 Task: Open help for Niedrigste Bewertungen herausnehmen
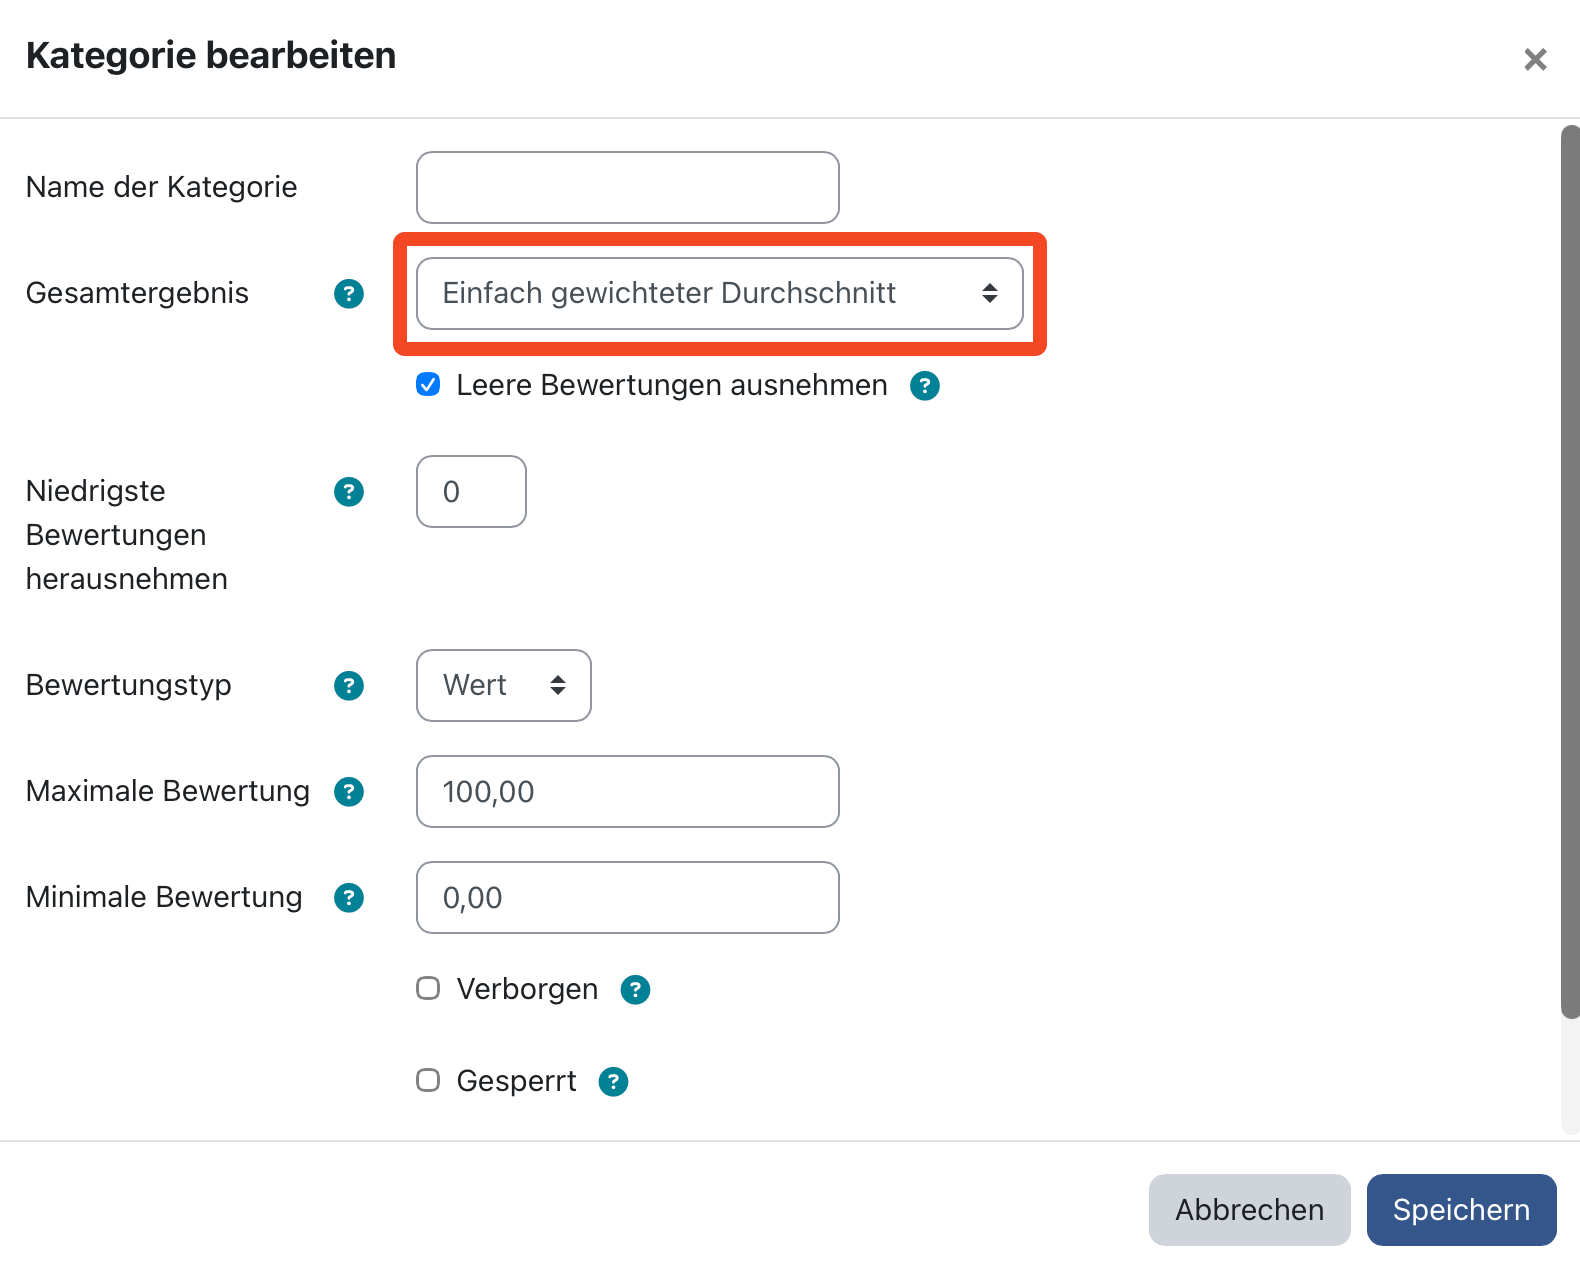(x=349, y=492)
